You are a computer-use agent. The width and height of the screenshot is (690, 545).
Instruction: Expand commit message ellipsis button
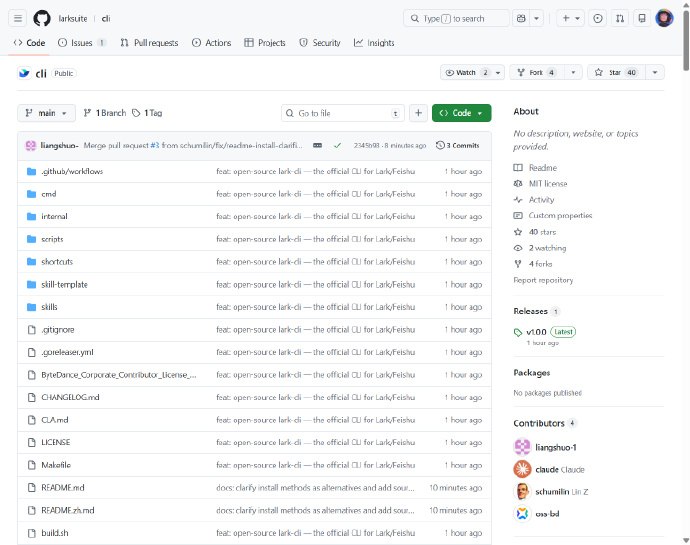tap(317, 145)
